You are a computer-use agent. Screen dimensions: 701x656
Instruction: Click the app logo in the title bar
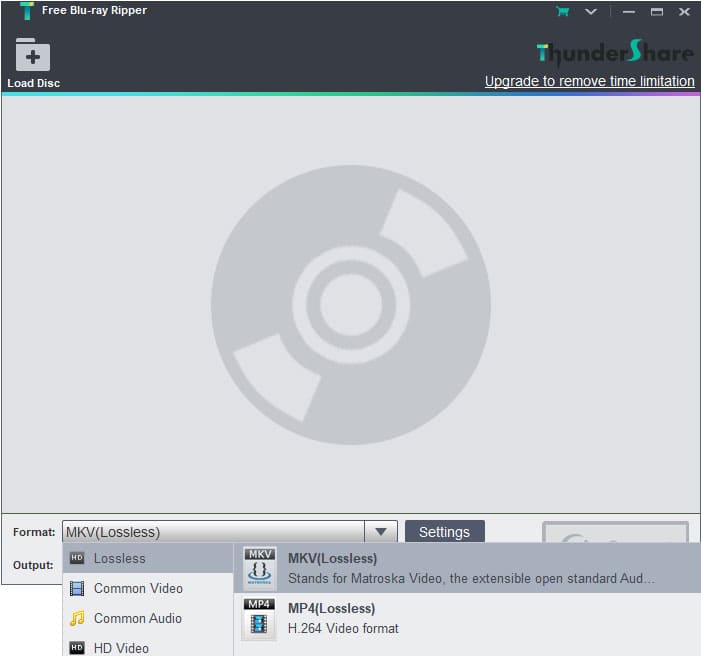coord(27,11)
